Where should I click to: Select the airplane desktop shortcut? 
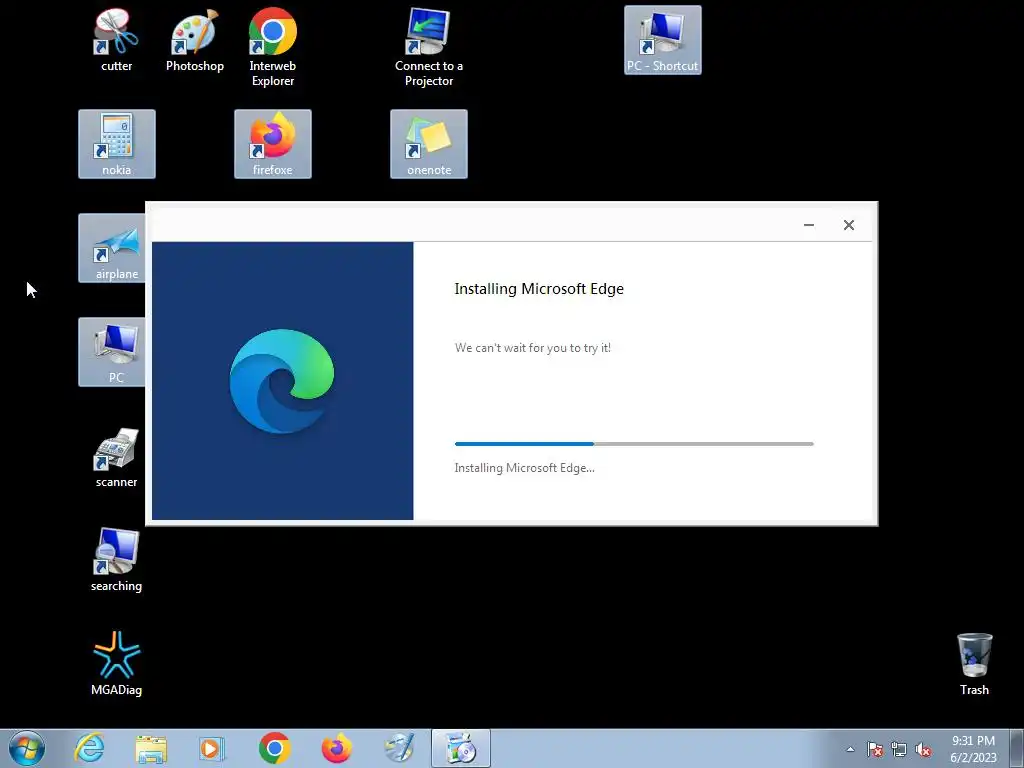click(112, 248)
